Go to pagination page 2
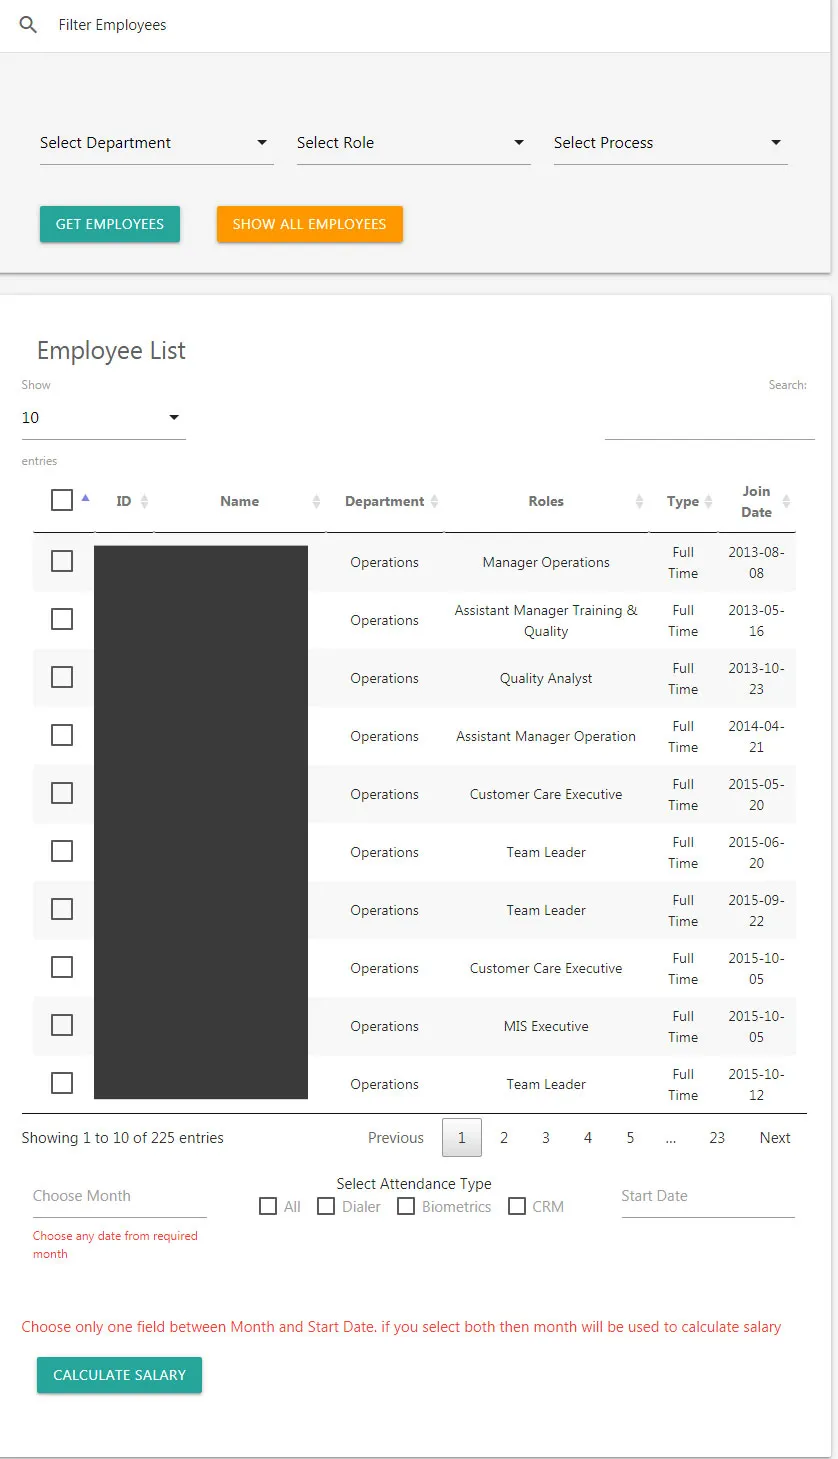The width and height of the screenshot is (838, 1459). click(x=504, y=1138)
